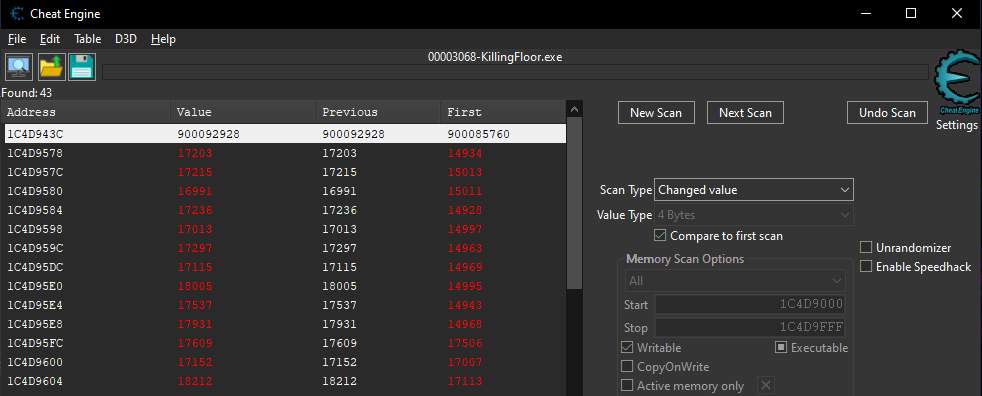Select the result row with address 1C4D9598
Image resolution: width=982 pixels, height=396 pixels.
(285, 229)
